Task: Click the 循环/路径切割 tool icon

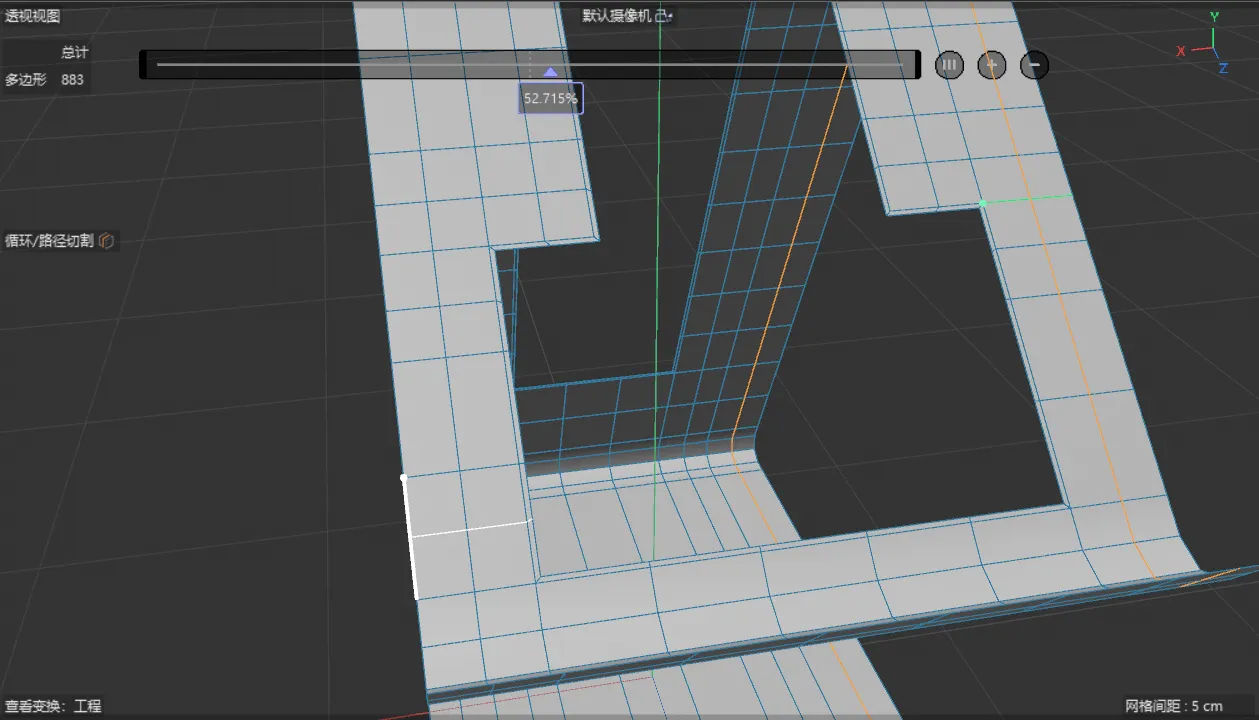Action: 107,240
